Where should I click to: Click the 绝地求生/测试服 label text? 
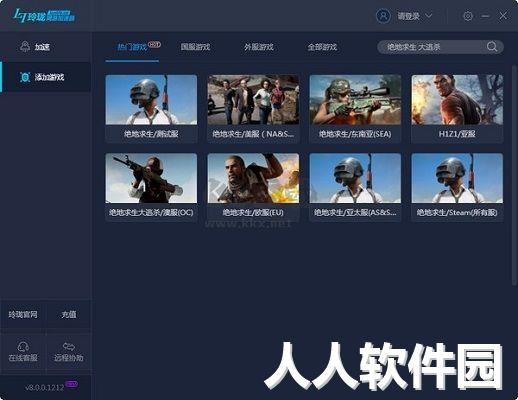(151, 134)
